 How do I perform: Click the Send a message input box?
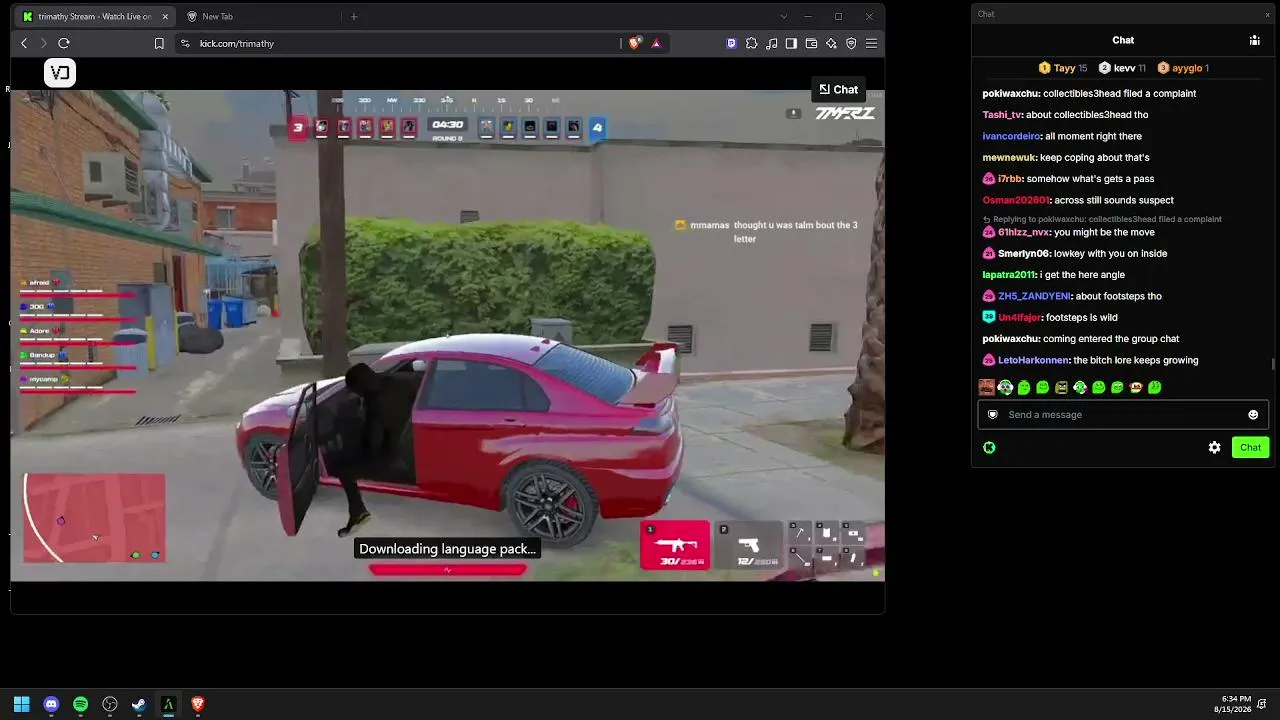[1122, 415]
